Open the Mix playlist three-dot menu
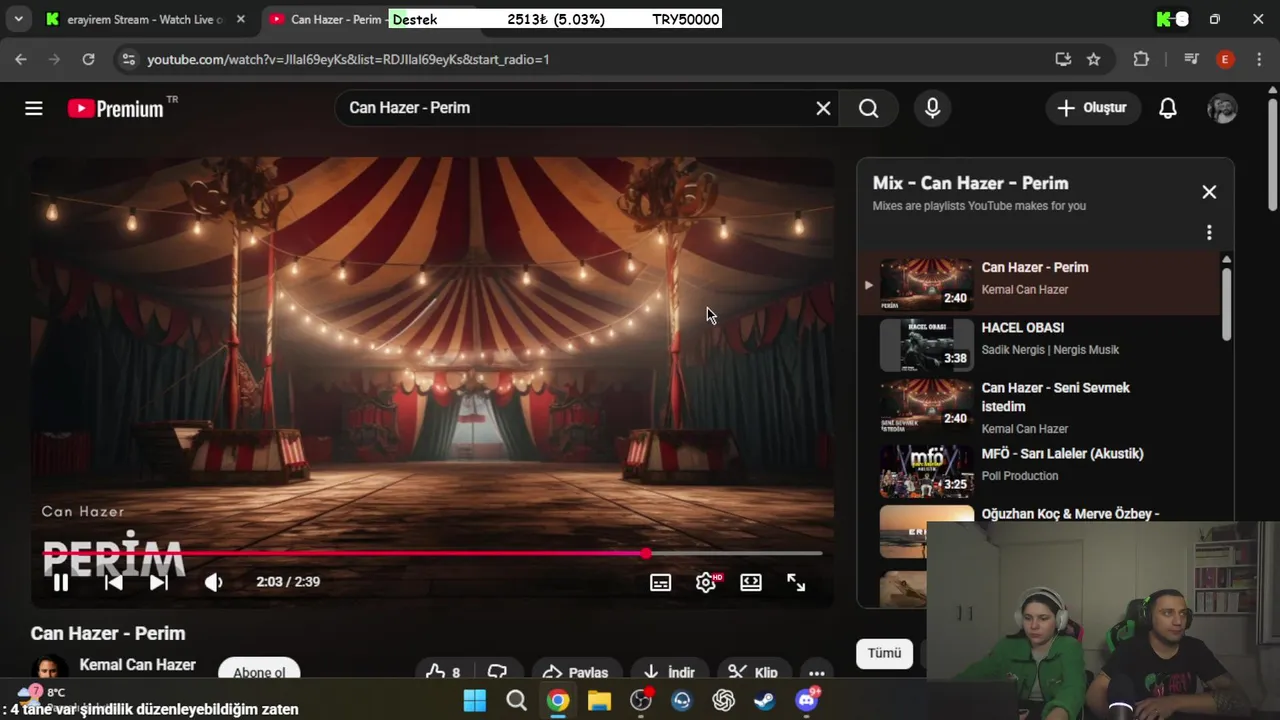 [x=1209, y=233]
